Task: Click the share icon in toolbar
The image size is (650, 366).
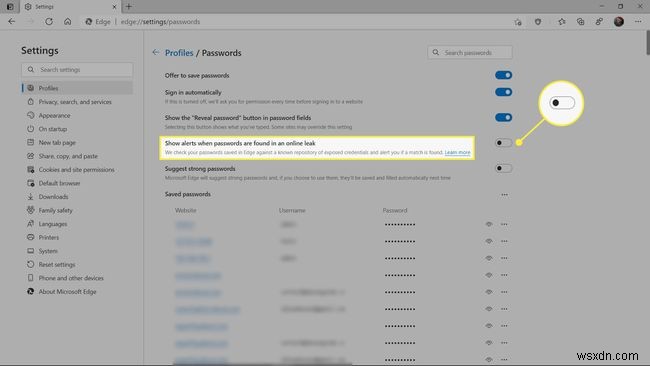Action: coord(599,22)
